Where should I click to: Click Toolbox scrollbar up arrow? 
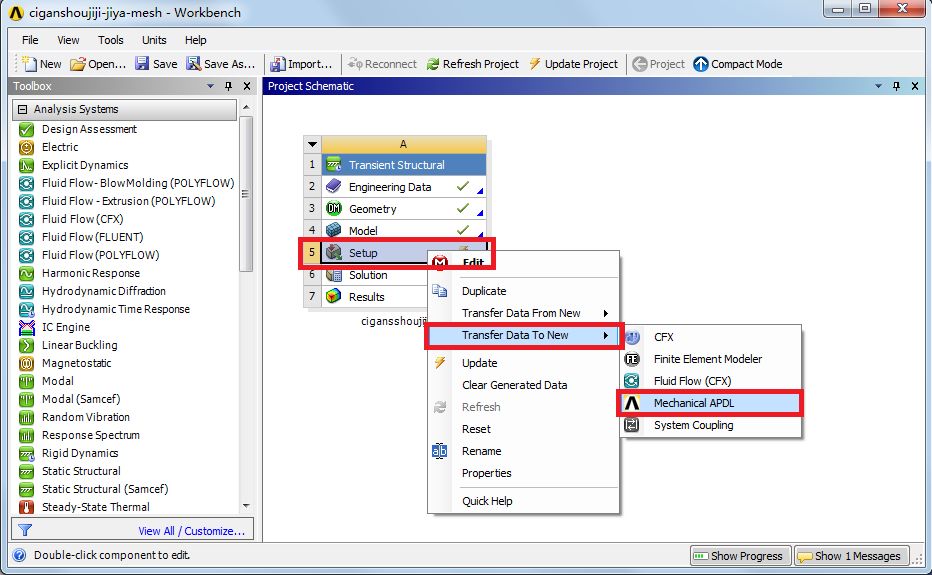point(246,107)
